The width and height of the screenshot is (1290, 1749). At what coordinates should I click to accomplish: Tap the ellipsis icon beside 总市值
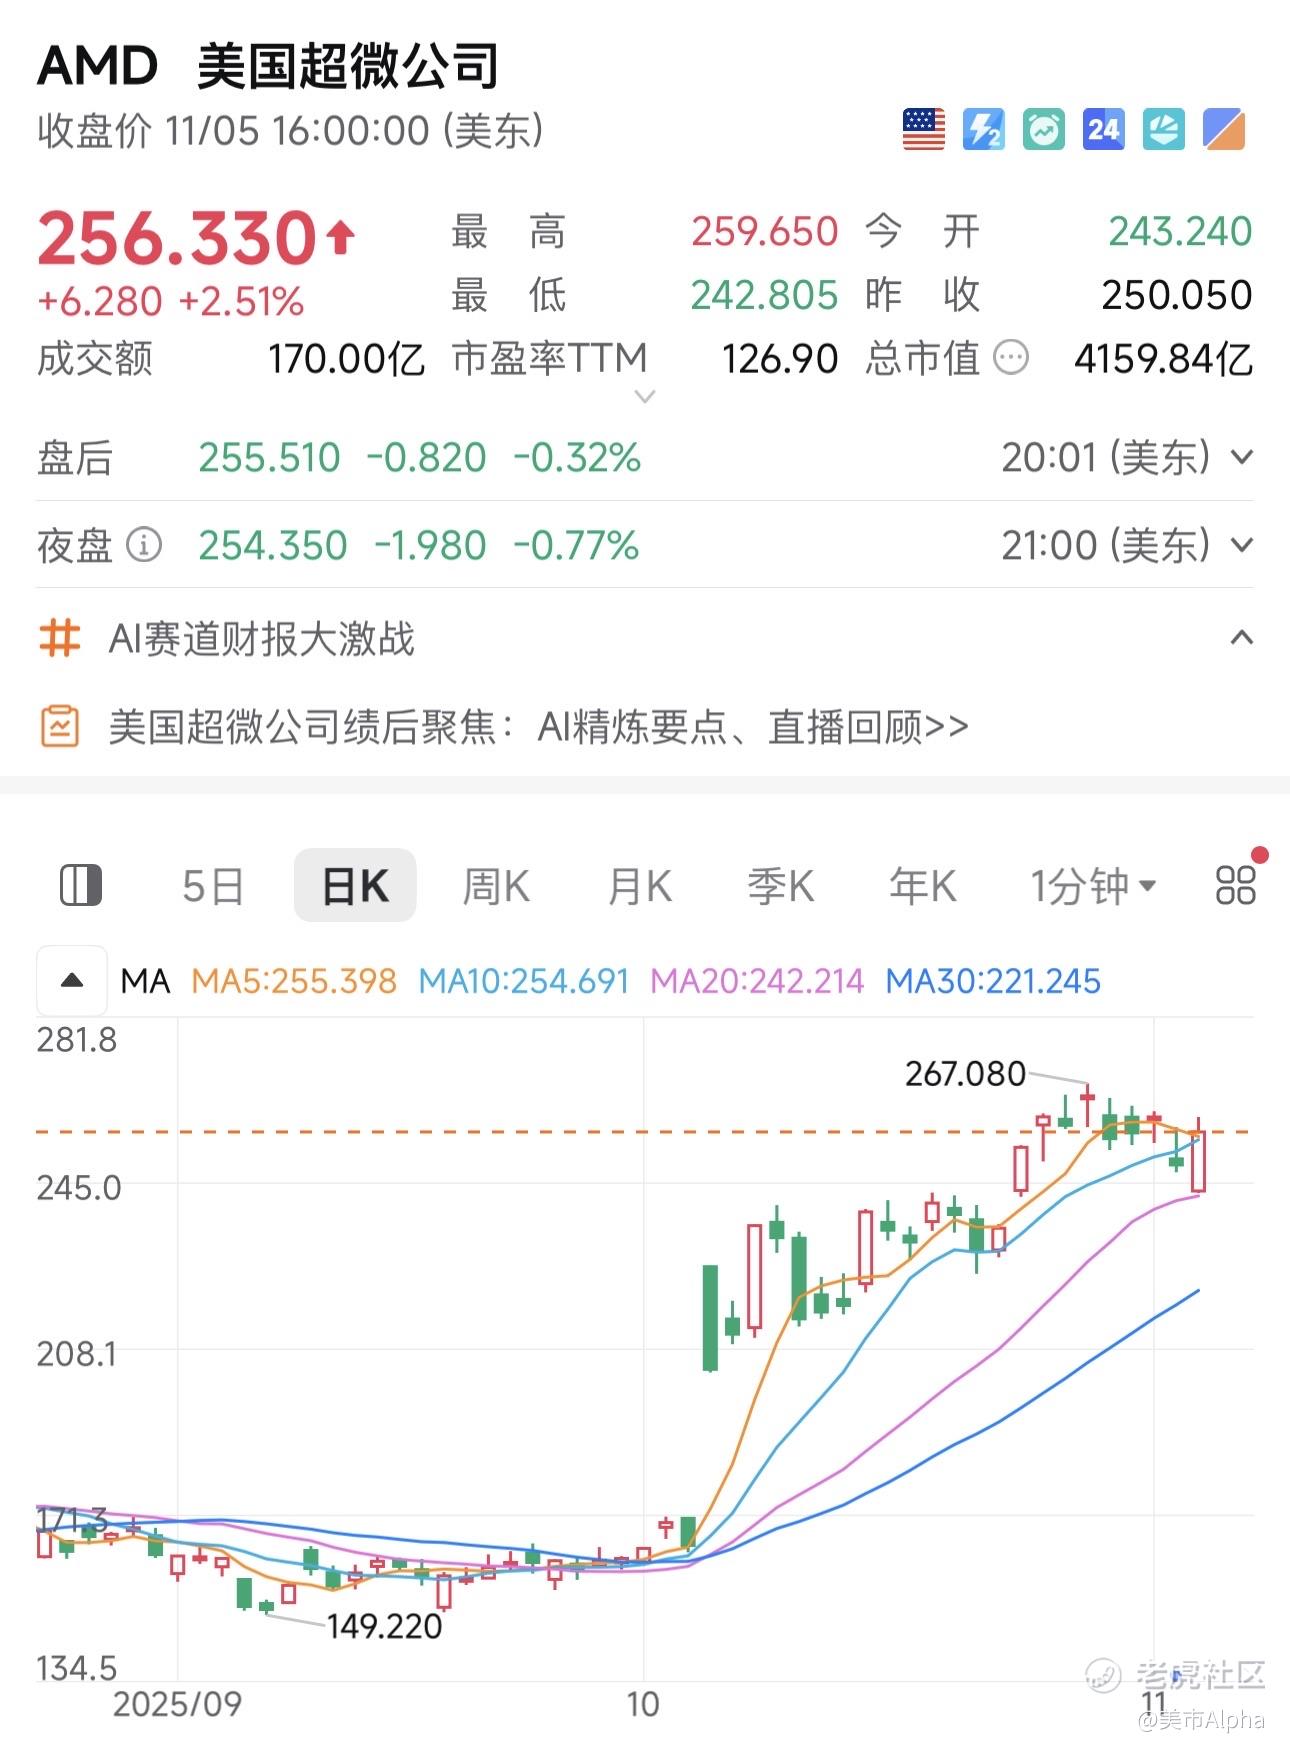coord(1010,357)
